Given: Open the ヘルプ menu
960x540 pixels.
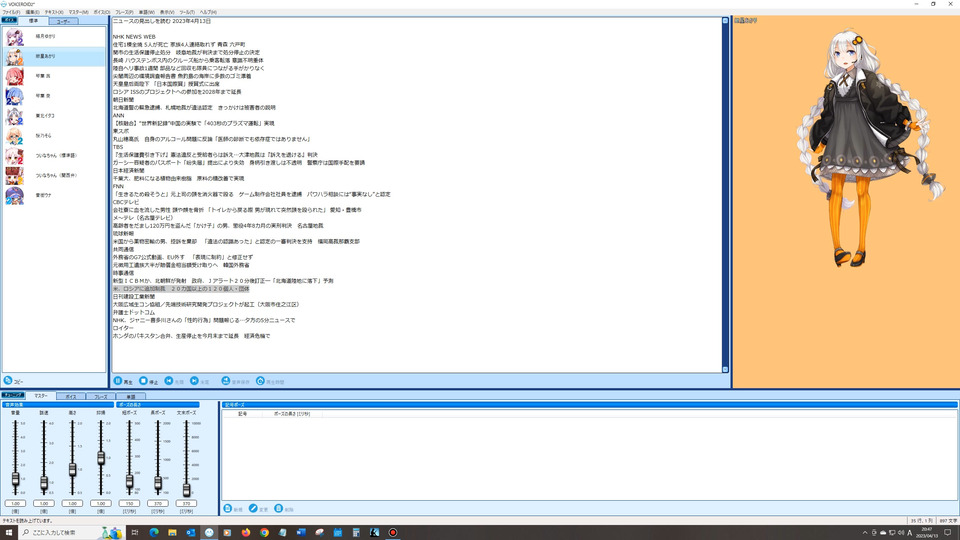Looking at the screenshot, I should pyautogui.click(x=208, y=12).
